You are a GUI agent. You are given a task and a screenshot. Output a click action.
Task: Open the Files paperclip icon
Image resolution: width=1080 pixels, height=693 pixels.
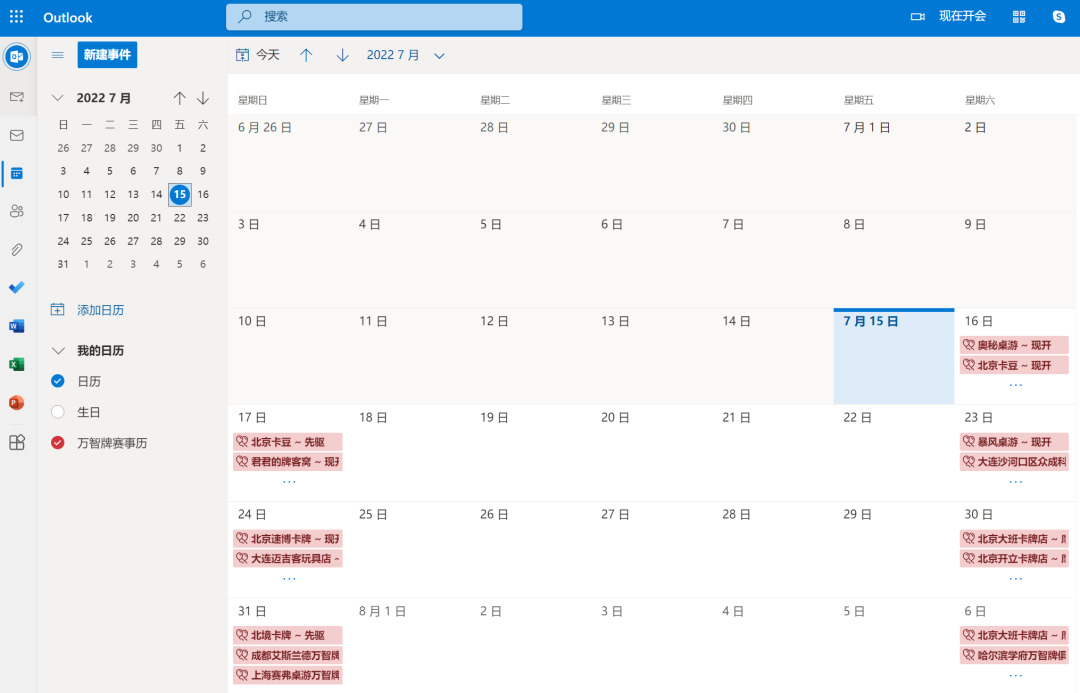[16, 249]
